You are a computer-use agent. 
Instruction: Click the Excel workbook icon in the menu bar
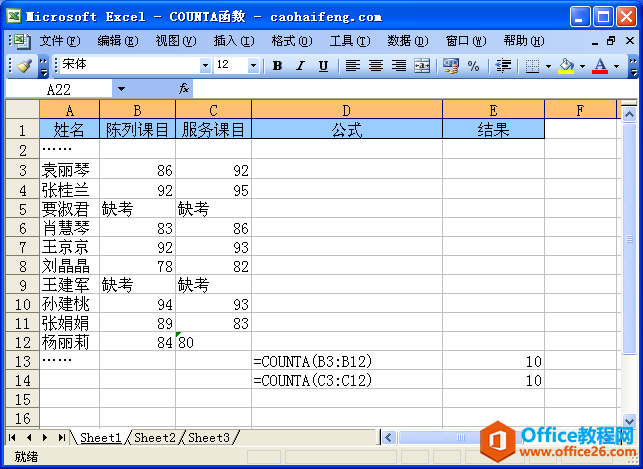click(x=20, y=41)
